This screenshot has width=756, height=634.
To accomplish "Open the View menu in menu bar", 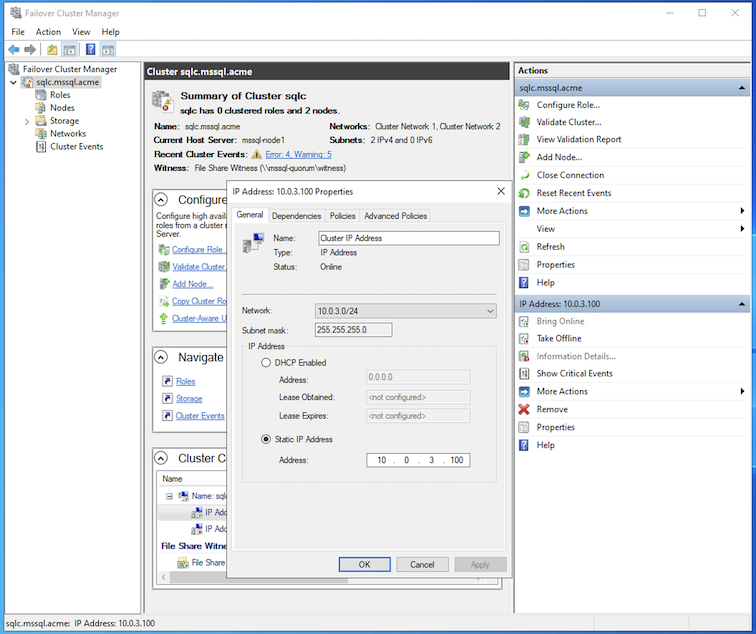I will 81,32.
